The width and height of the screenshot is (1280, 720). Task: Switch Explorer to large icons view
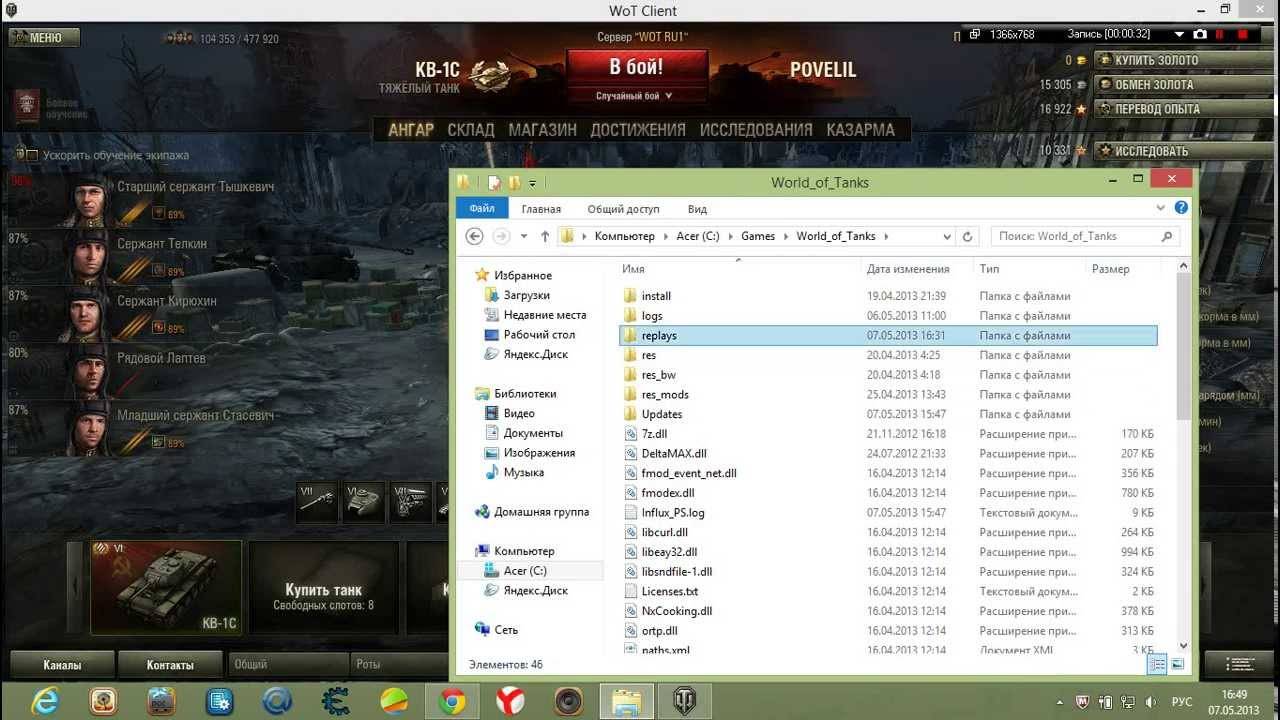pos(1177,664)
